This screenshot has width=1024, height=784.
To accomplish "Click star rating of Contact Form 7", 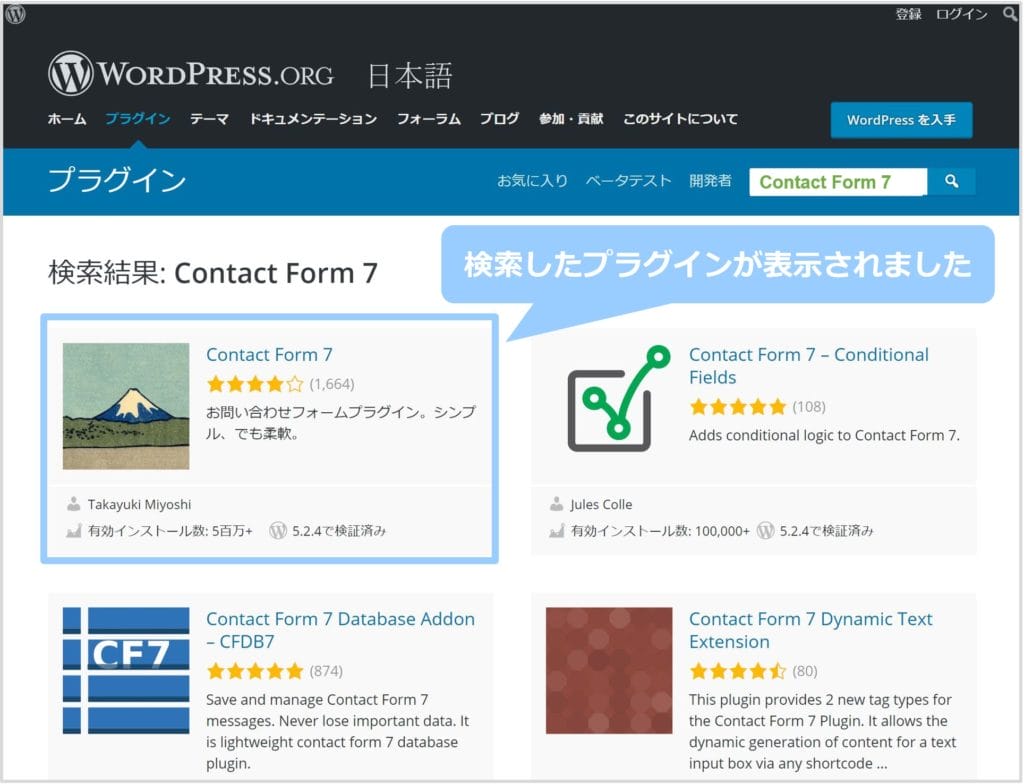I will pos(254,384).
